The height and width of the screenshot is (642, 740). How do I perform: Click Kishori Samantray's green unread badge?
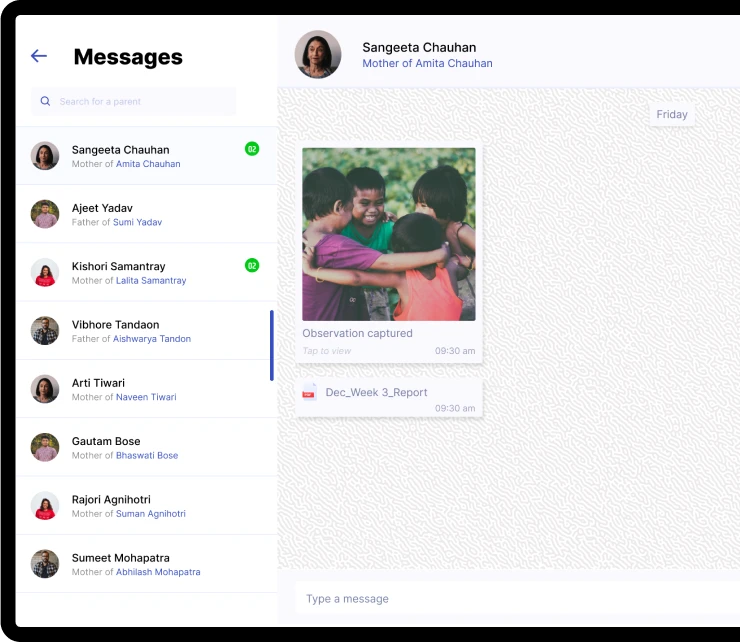click(x=252, y=265)
